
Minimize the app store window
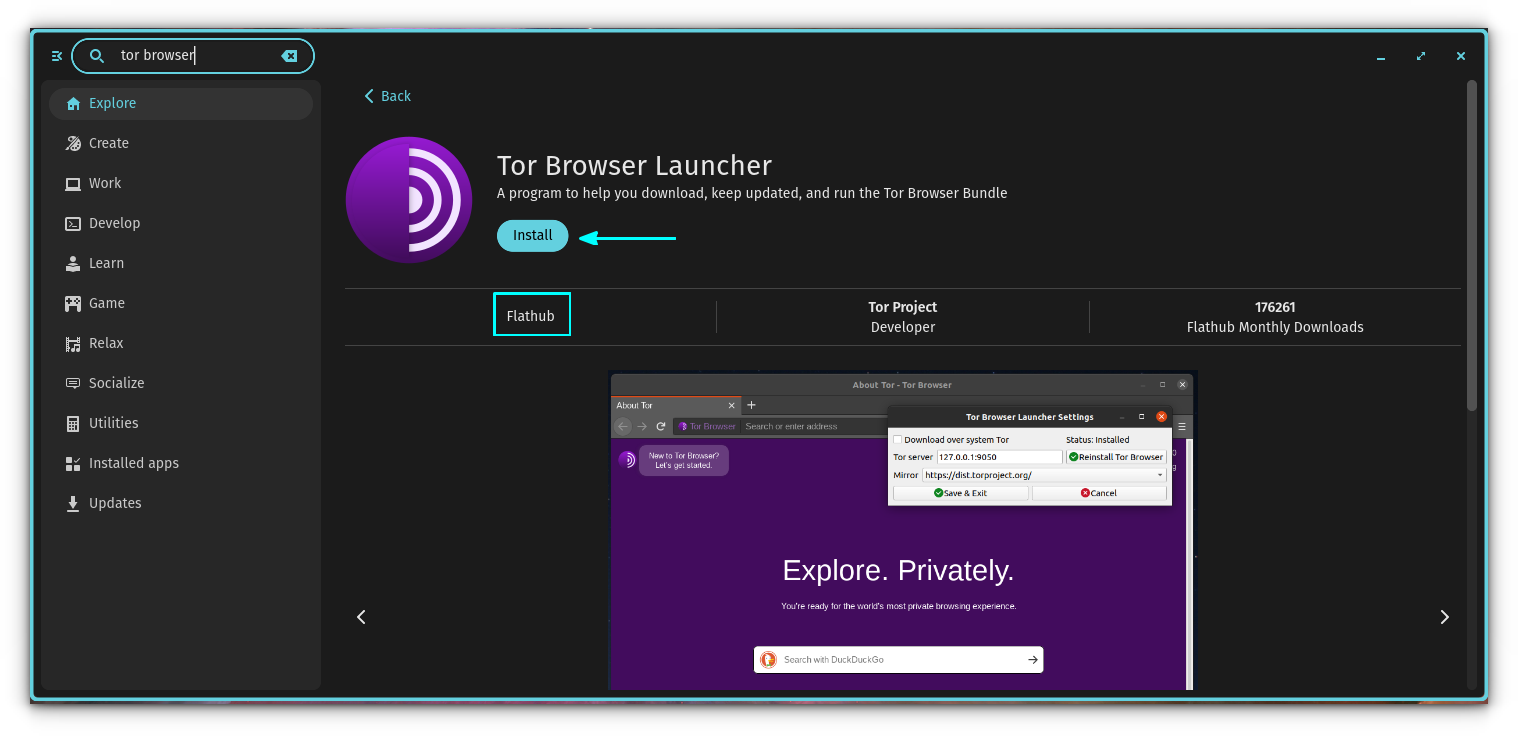1381,57
